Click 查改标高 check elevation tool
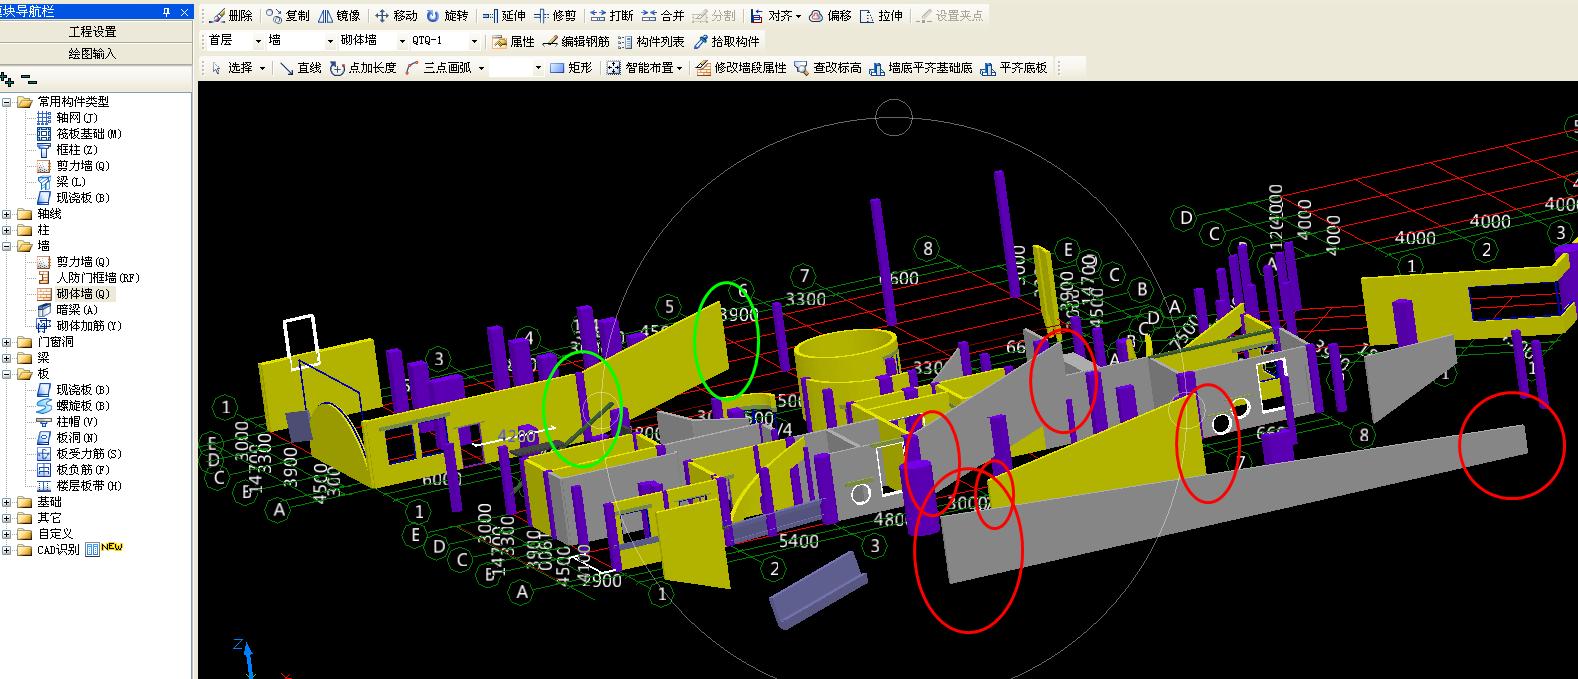1578x679 pixels. coord(828,68)
